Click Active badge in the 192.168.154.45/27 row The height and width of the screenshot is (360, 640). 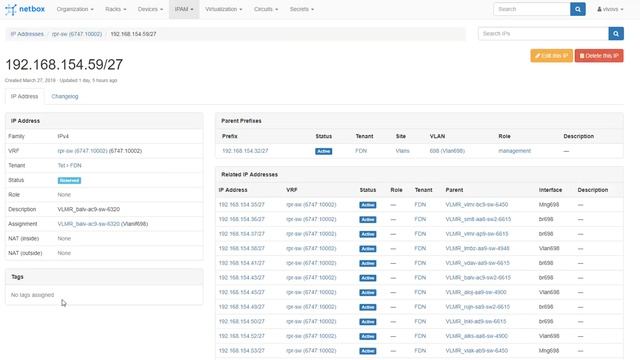tap(368, 293)
